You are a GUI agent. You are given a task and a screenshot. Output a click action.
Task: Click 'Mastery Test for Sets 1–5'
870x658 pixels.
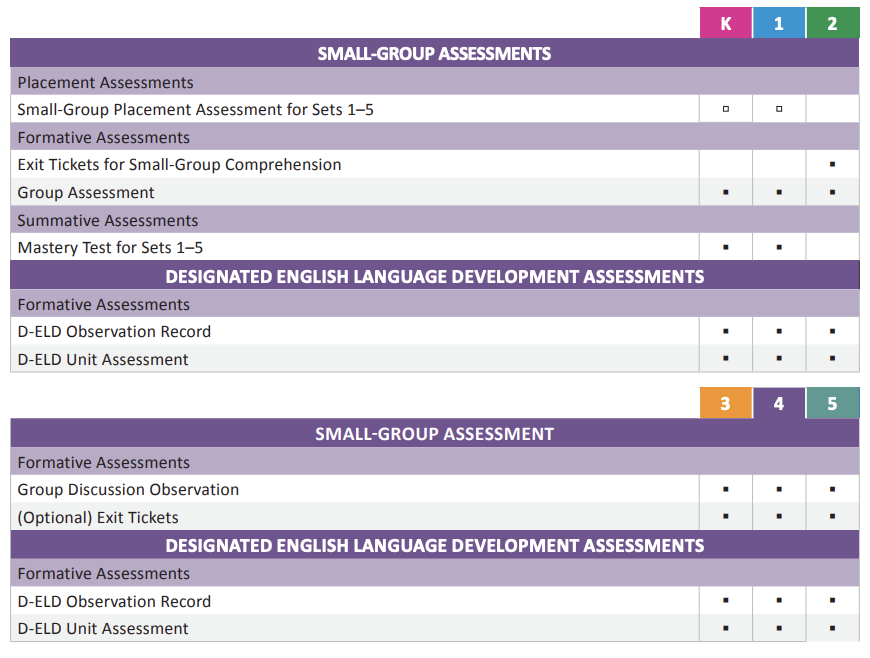point(110,247)
